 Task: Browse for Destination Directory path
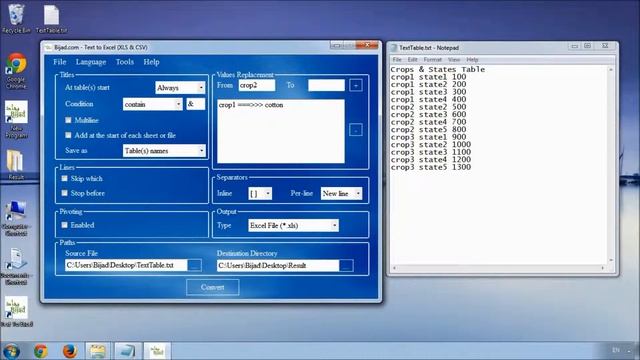pos(347,265)
